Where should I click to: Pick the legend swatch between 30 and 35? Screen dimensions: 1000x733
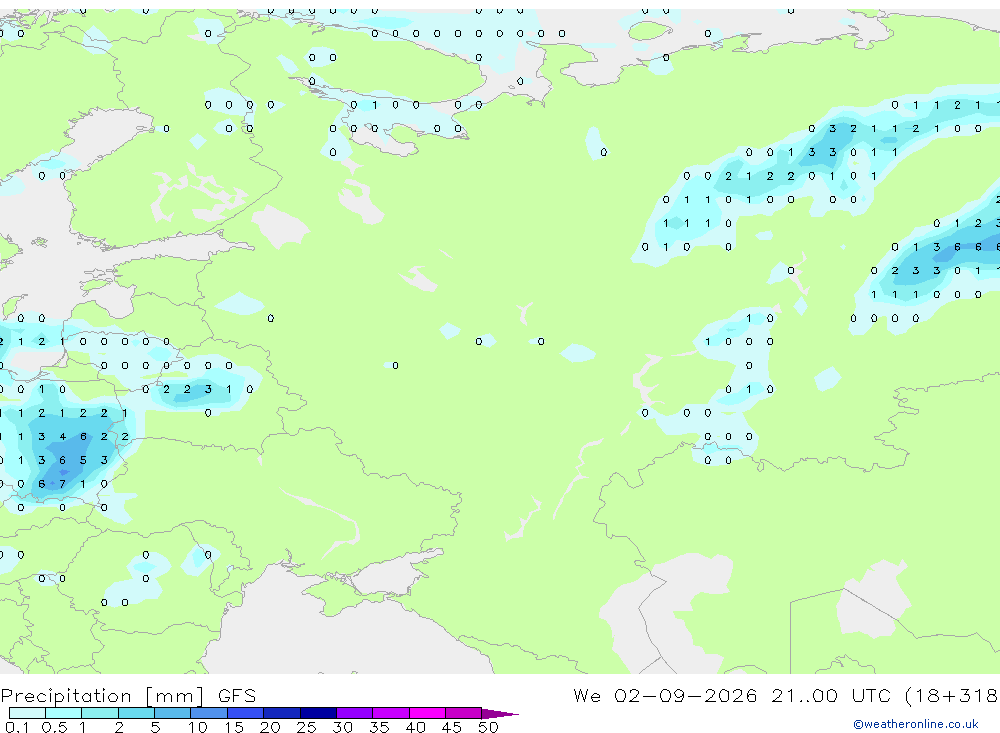pos(355,713)
